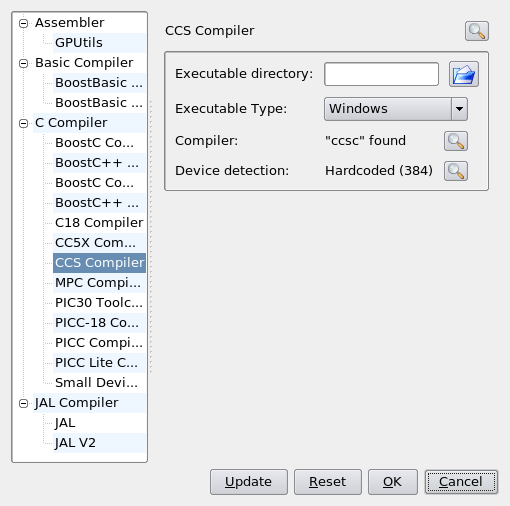Collapse the Assembler tree node
The width and height of the screenshot is (510, 506).
point(23,23)
